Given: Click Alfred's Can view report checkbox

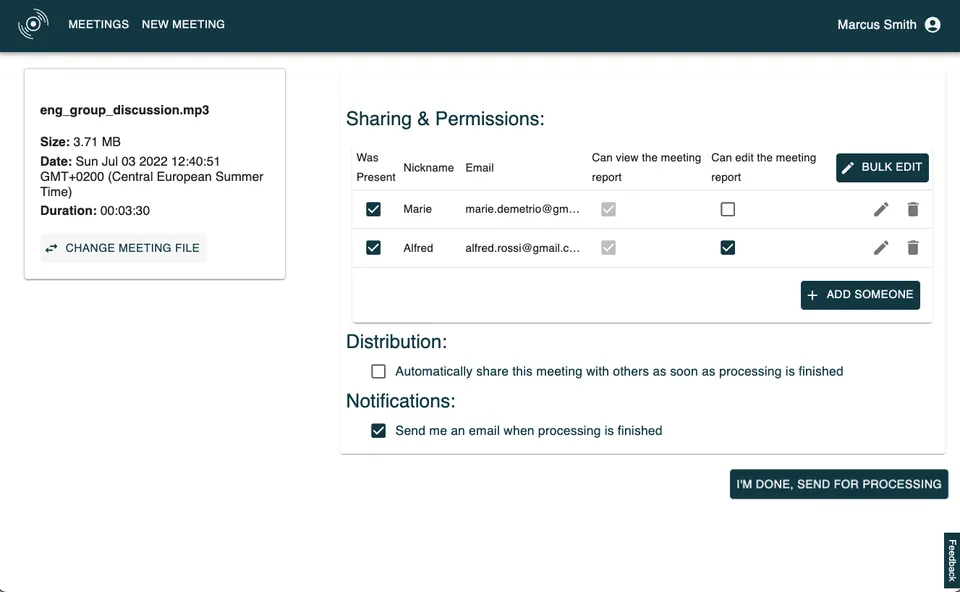Looking at the screenshot, I should (x=609, y=248).
